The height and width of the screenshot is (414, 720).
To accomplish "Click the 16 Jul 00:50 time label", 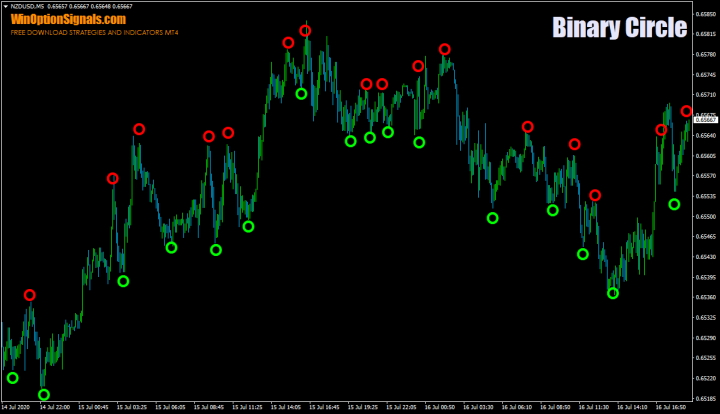I will click(x=439, y=407).
